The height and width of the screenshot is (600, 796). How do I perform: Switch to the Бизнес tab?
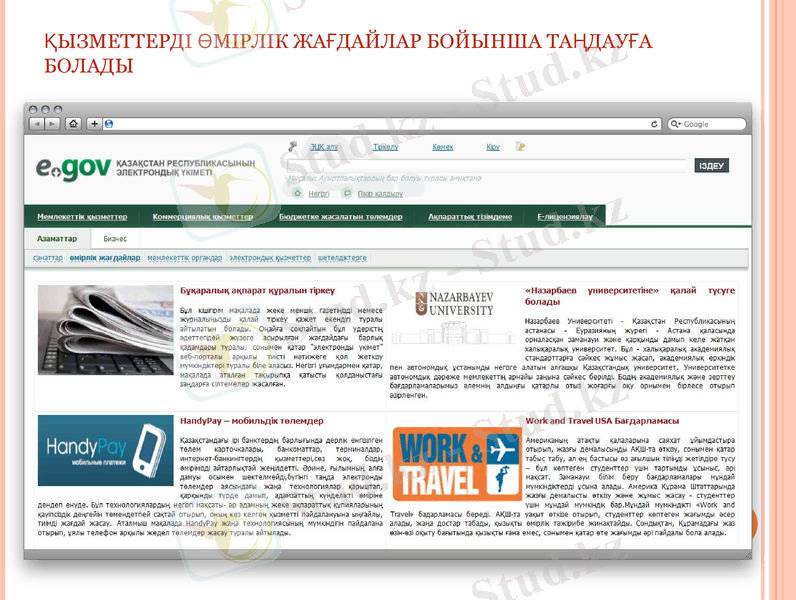[x=115, y=238]
